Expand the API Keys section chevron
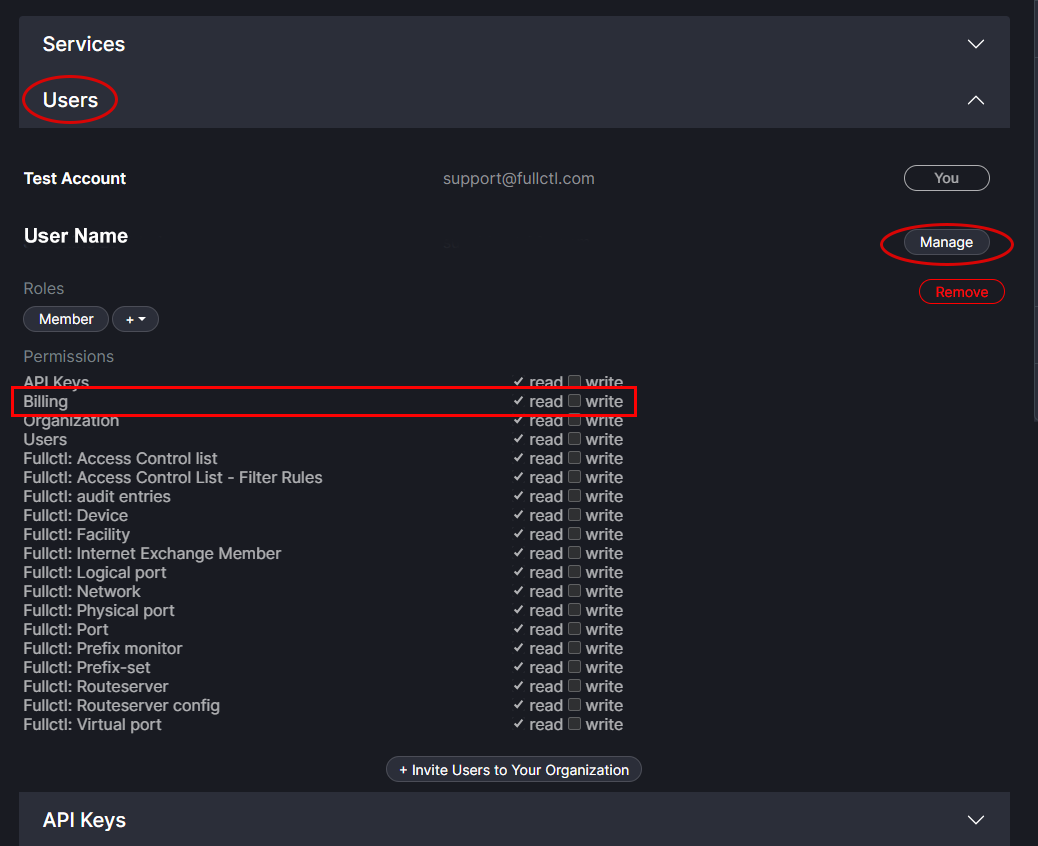The height and width of the screenshot is (846, 1038). click(976, 820)
